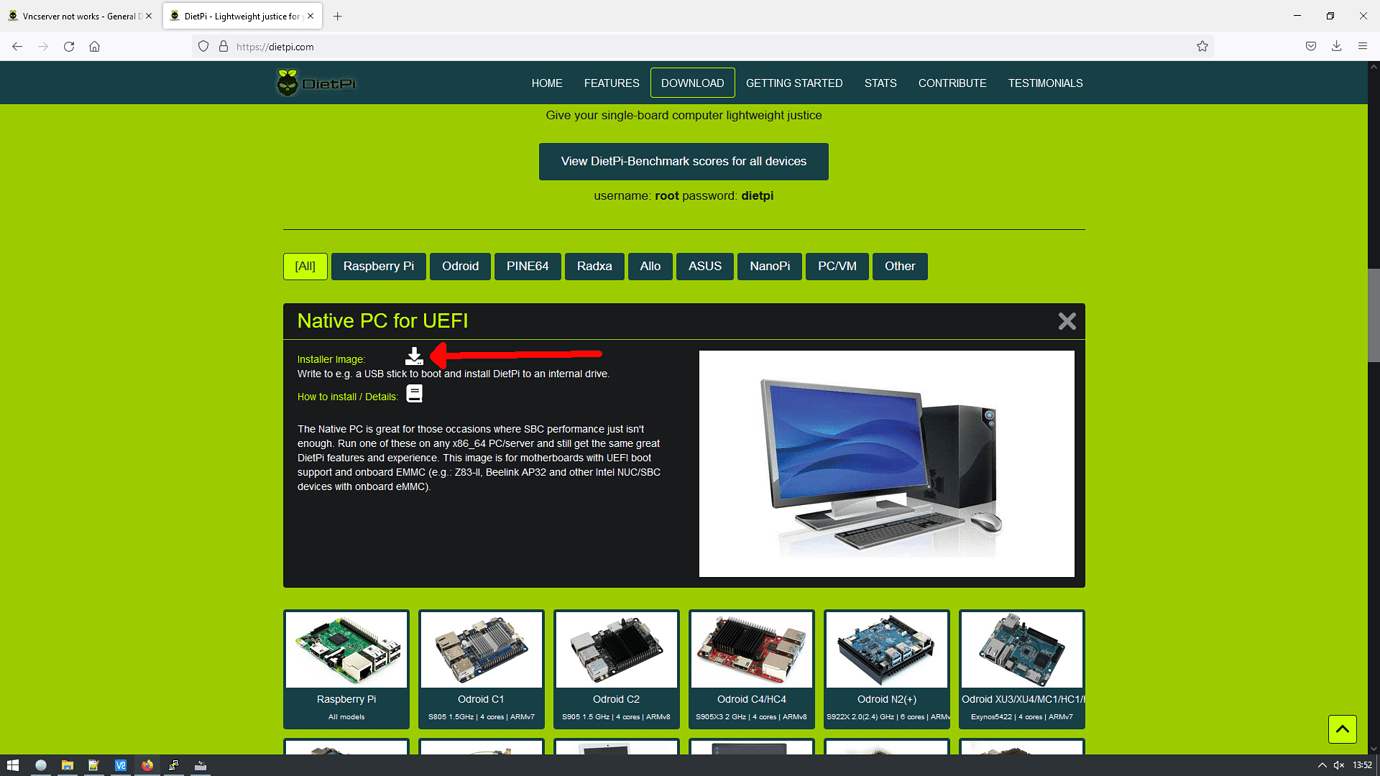Screen dimensions: 1380x776
Task: Filter devices by PC/VM
Action: (x=837, y=266)
